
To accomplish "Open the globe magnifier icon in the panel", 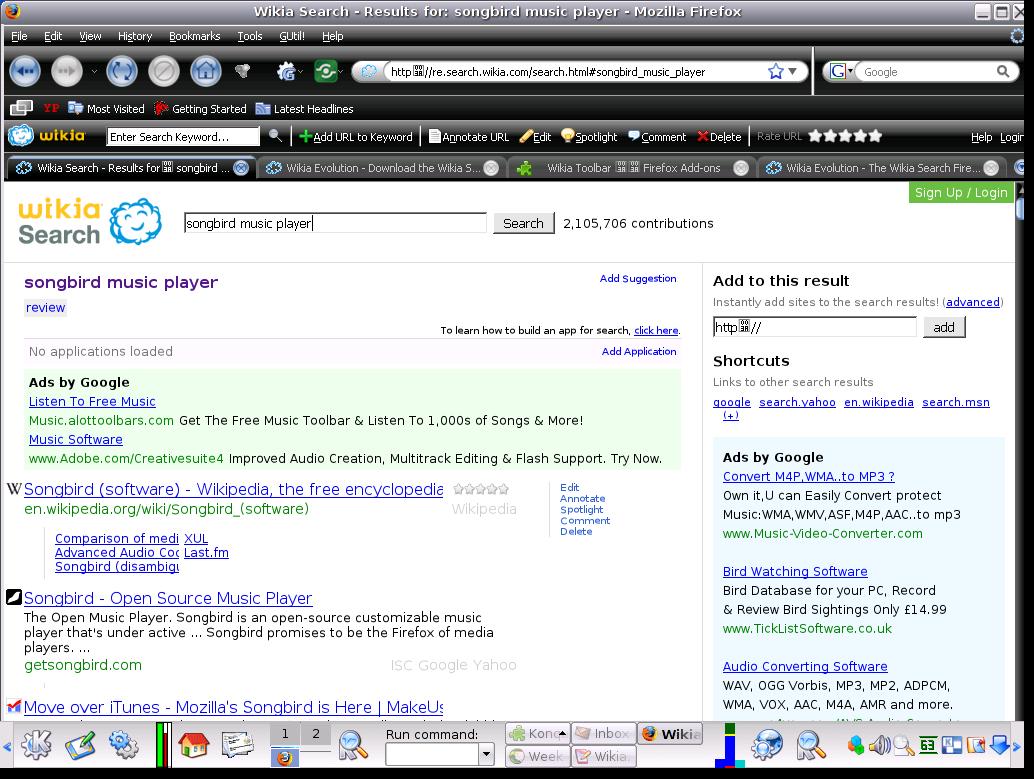I will (x=766, y=745).
